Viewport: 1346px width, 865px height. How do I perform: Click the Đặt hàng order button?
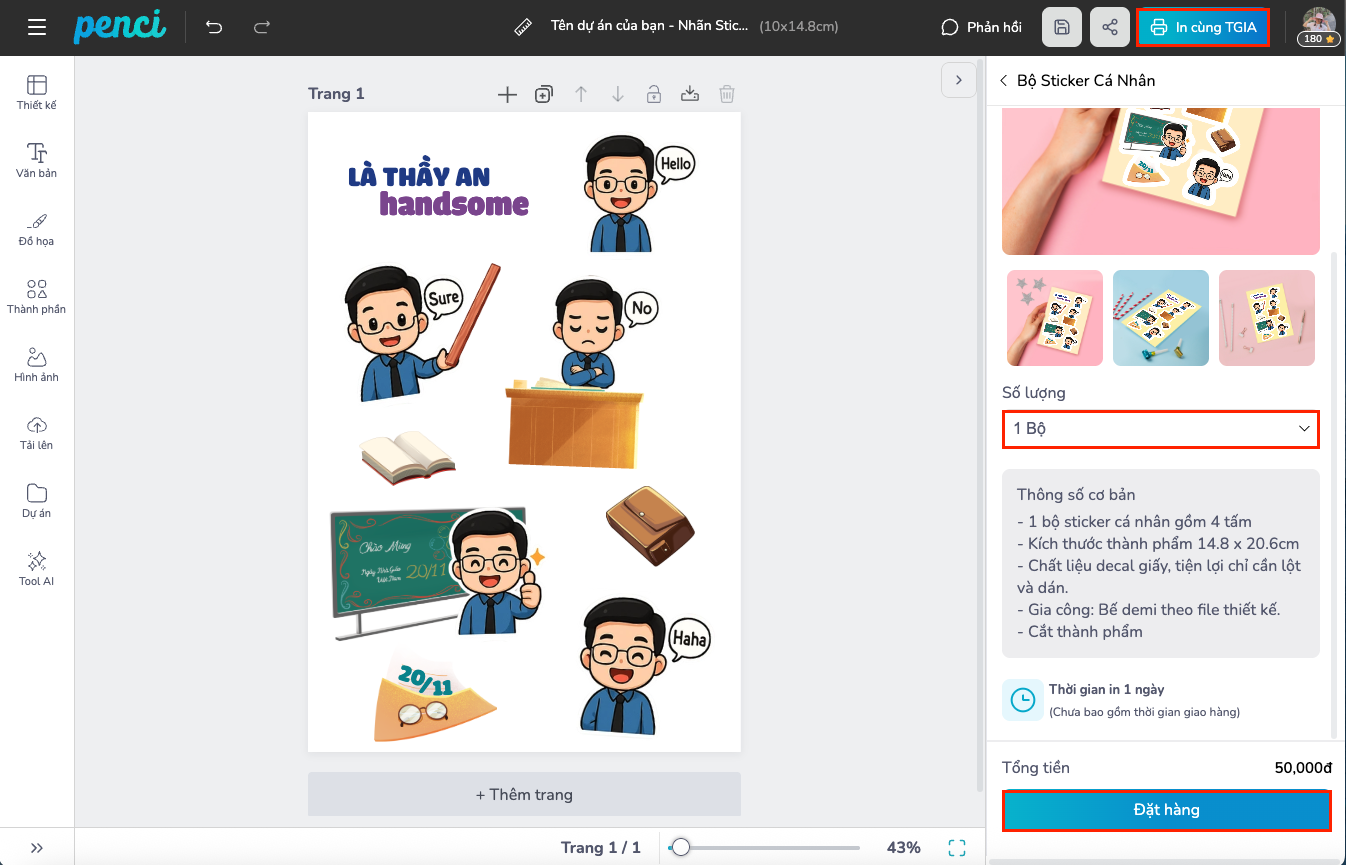[x=1166, y=810]
